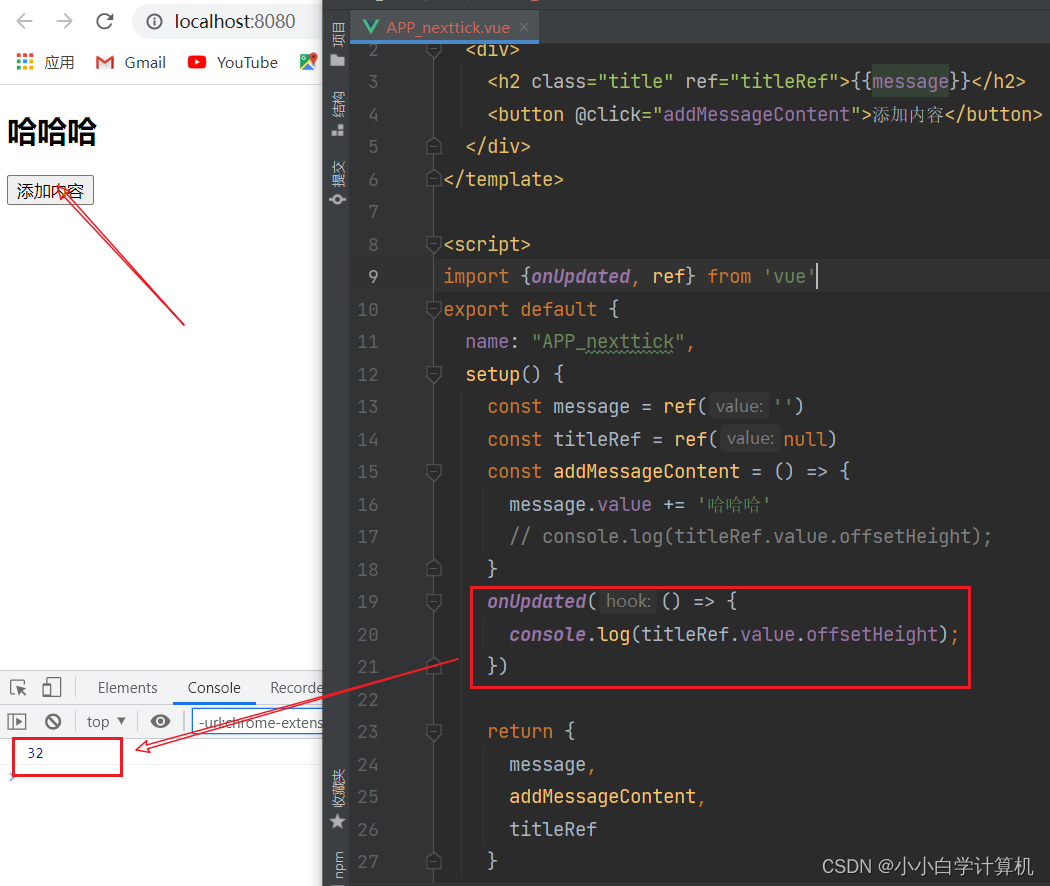Open the Gmail bookmark
The image size is (1050, 886).
click(x=131, y=62)
